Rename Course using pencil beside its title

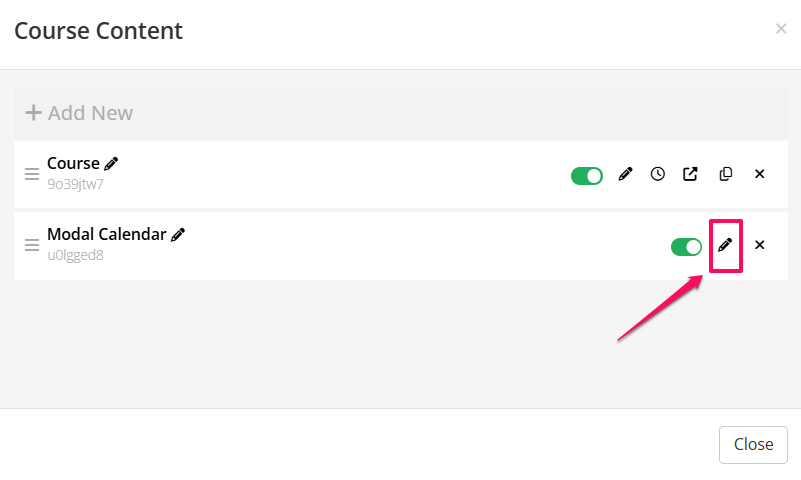tap(112, 164)
